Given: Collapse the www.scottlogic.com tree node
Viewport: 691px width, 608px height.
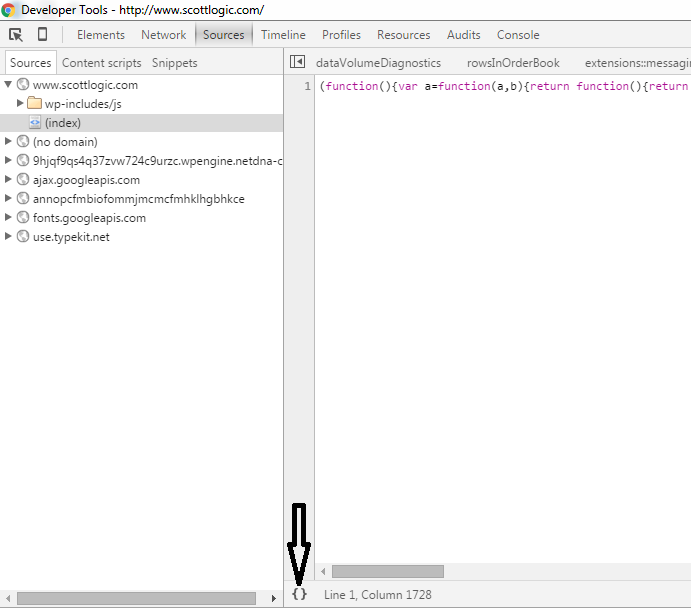Looking at the screenshot, I should [x=9, y=85].
